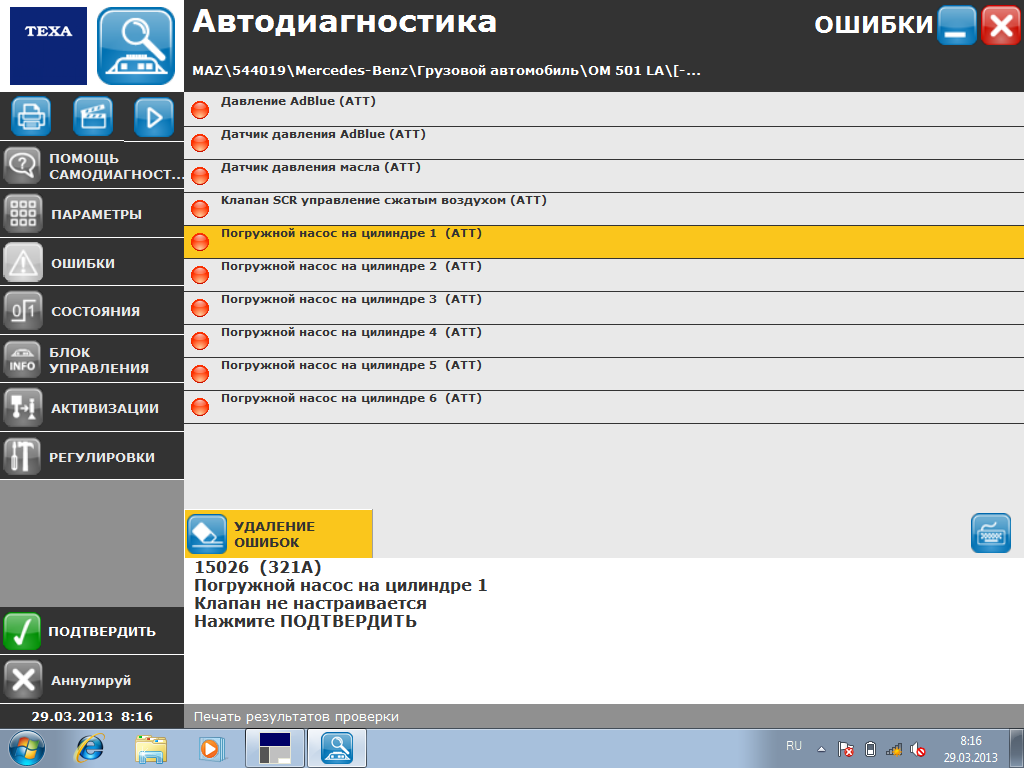
Task: Open the ОШИБКИ section in sidebar
Action: pyautogui.click(x=92, y=263)
